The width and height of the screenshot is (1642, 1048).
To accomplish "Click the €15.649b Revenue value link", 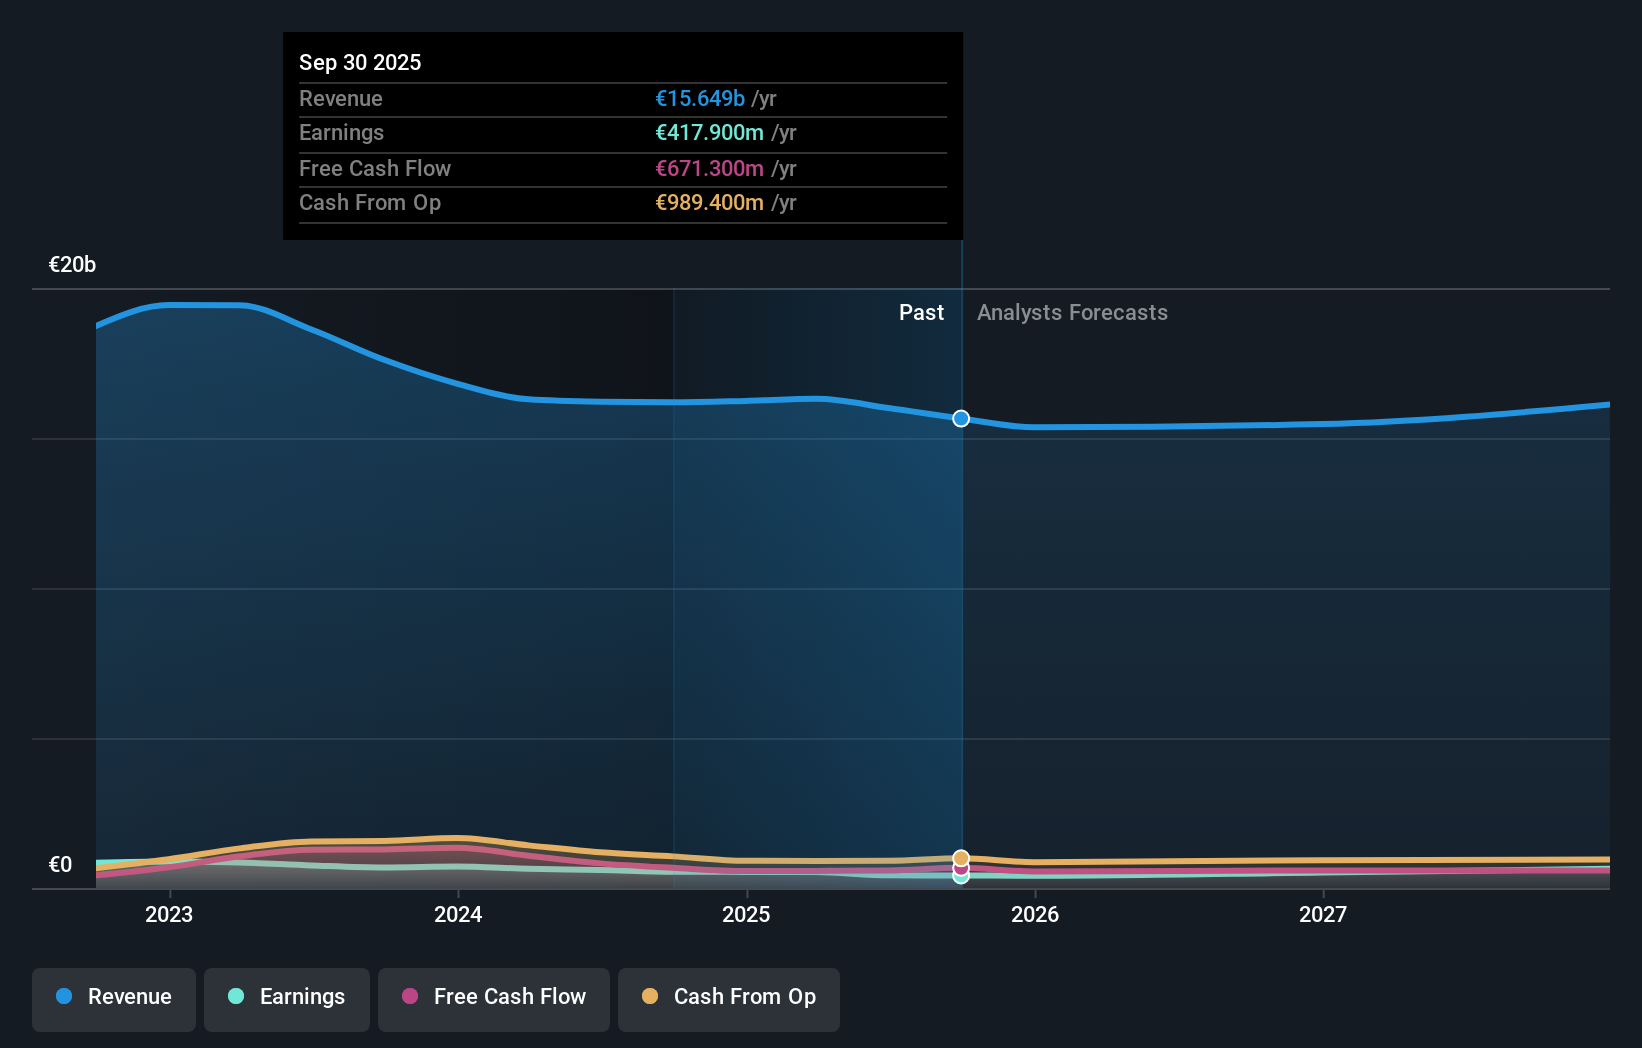I will click(700, 98).
